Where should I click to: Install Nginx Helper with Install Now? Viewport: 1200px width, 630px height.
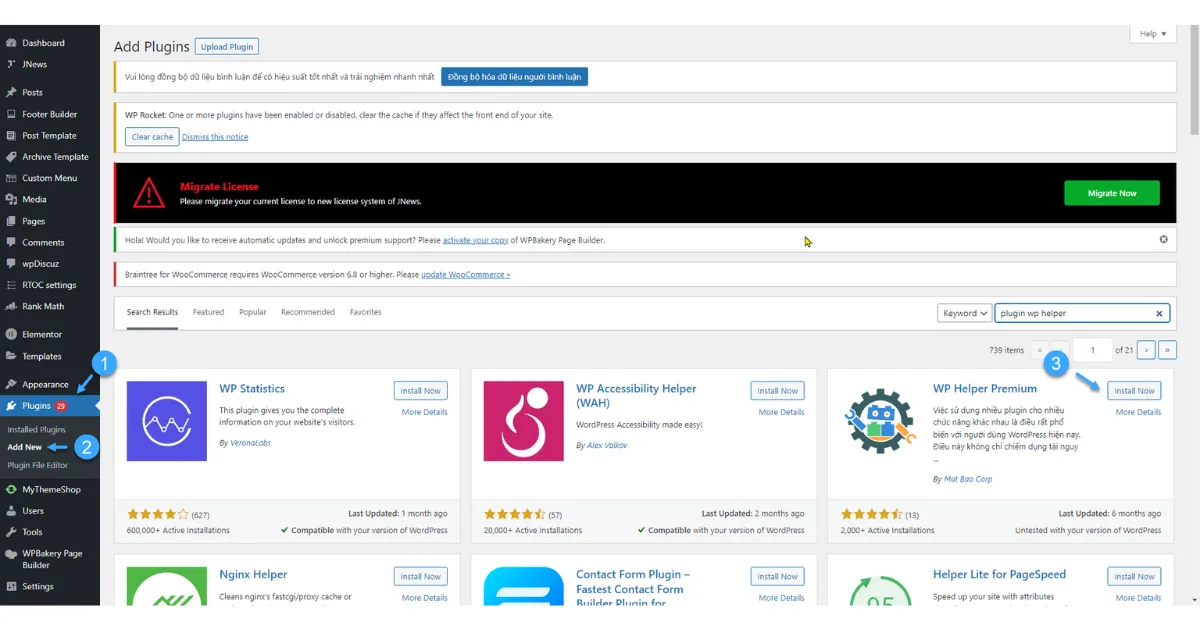(421, 577)
